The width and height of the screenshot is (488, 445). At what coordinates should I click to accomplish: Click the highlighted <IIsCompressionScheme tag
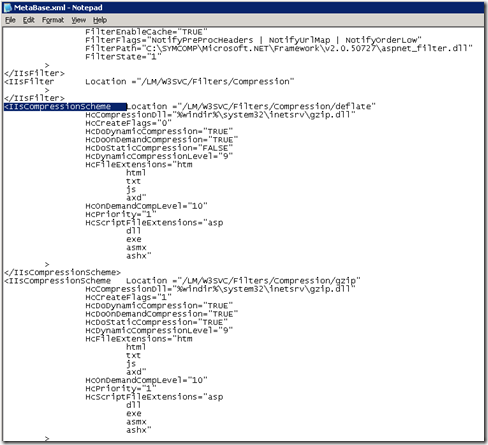65,107
